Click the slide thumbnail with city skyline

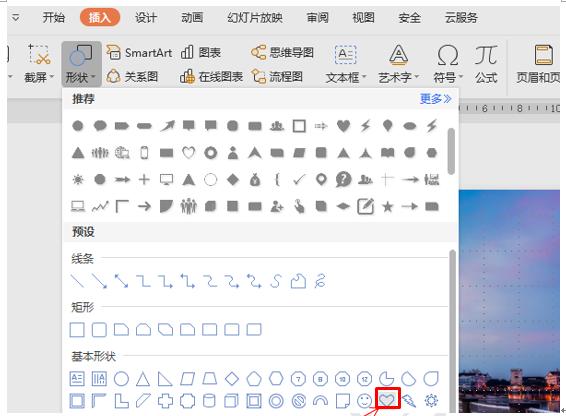pos(509,301)
